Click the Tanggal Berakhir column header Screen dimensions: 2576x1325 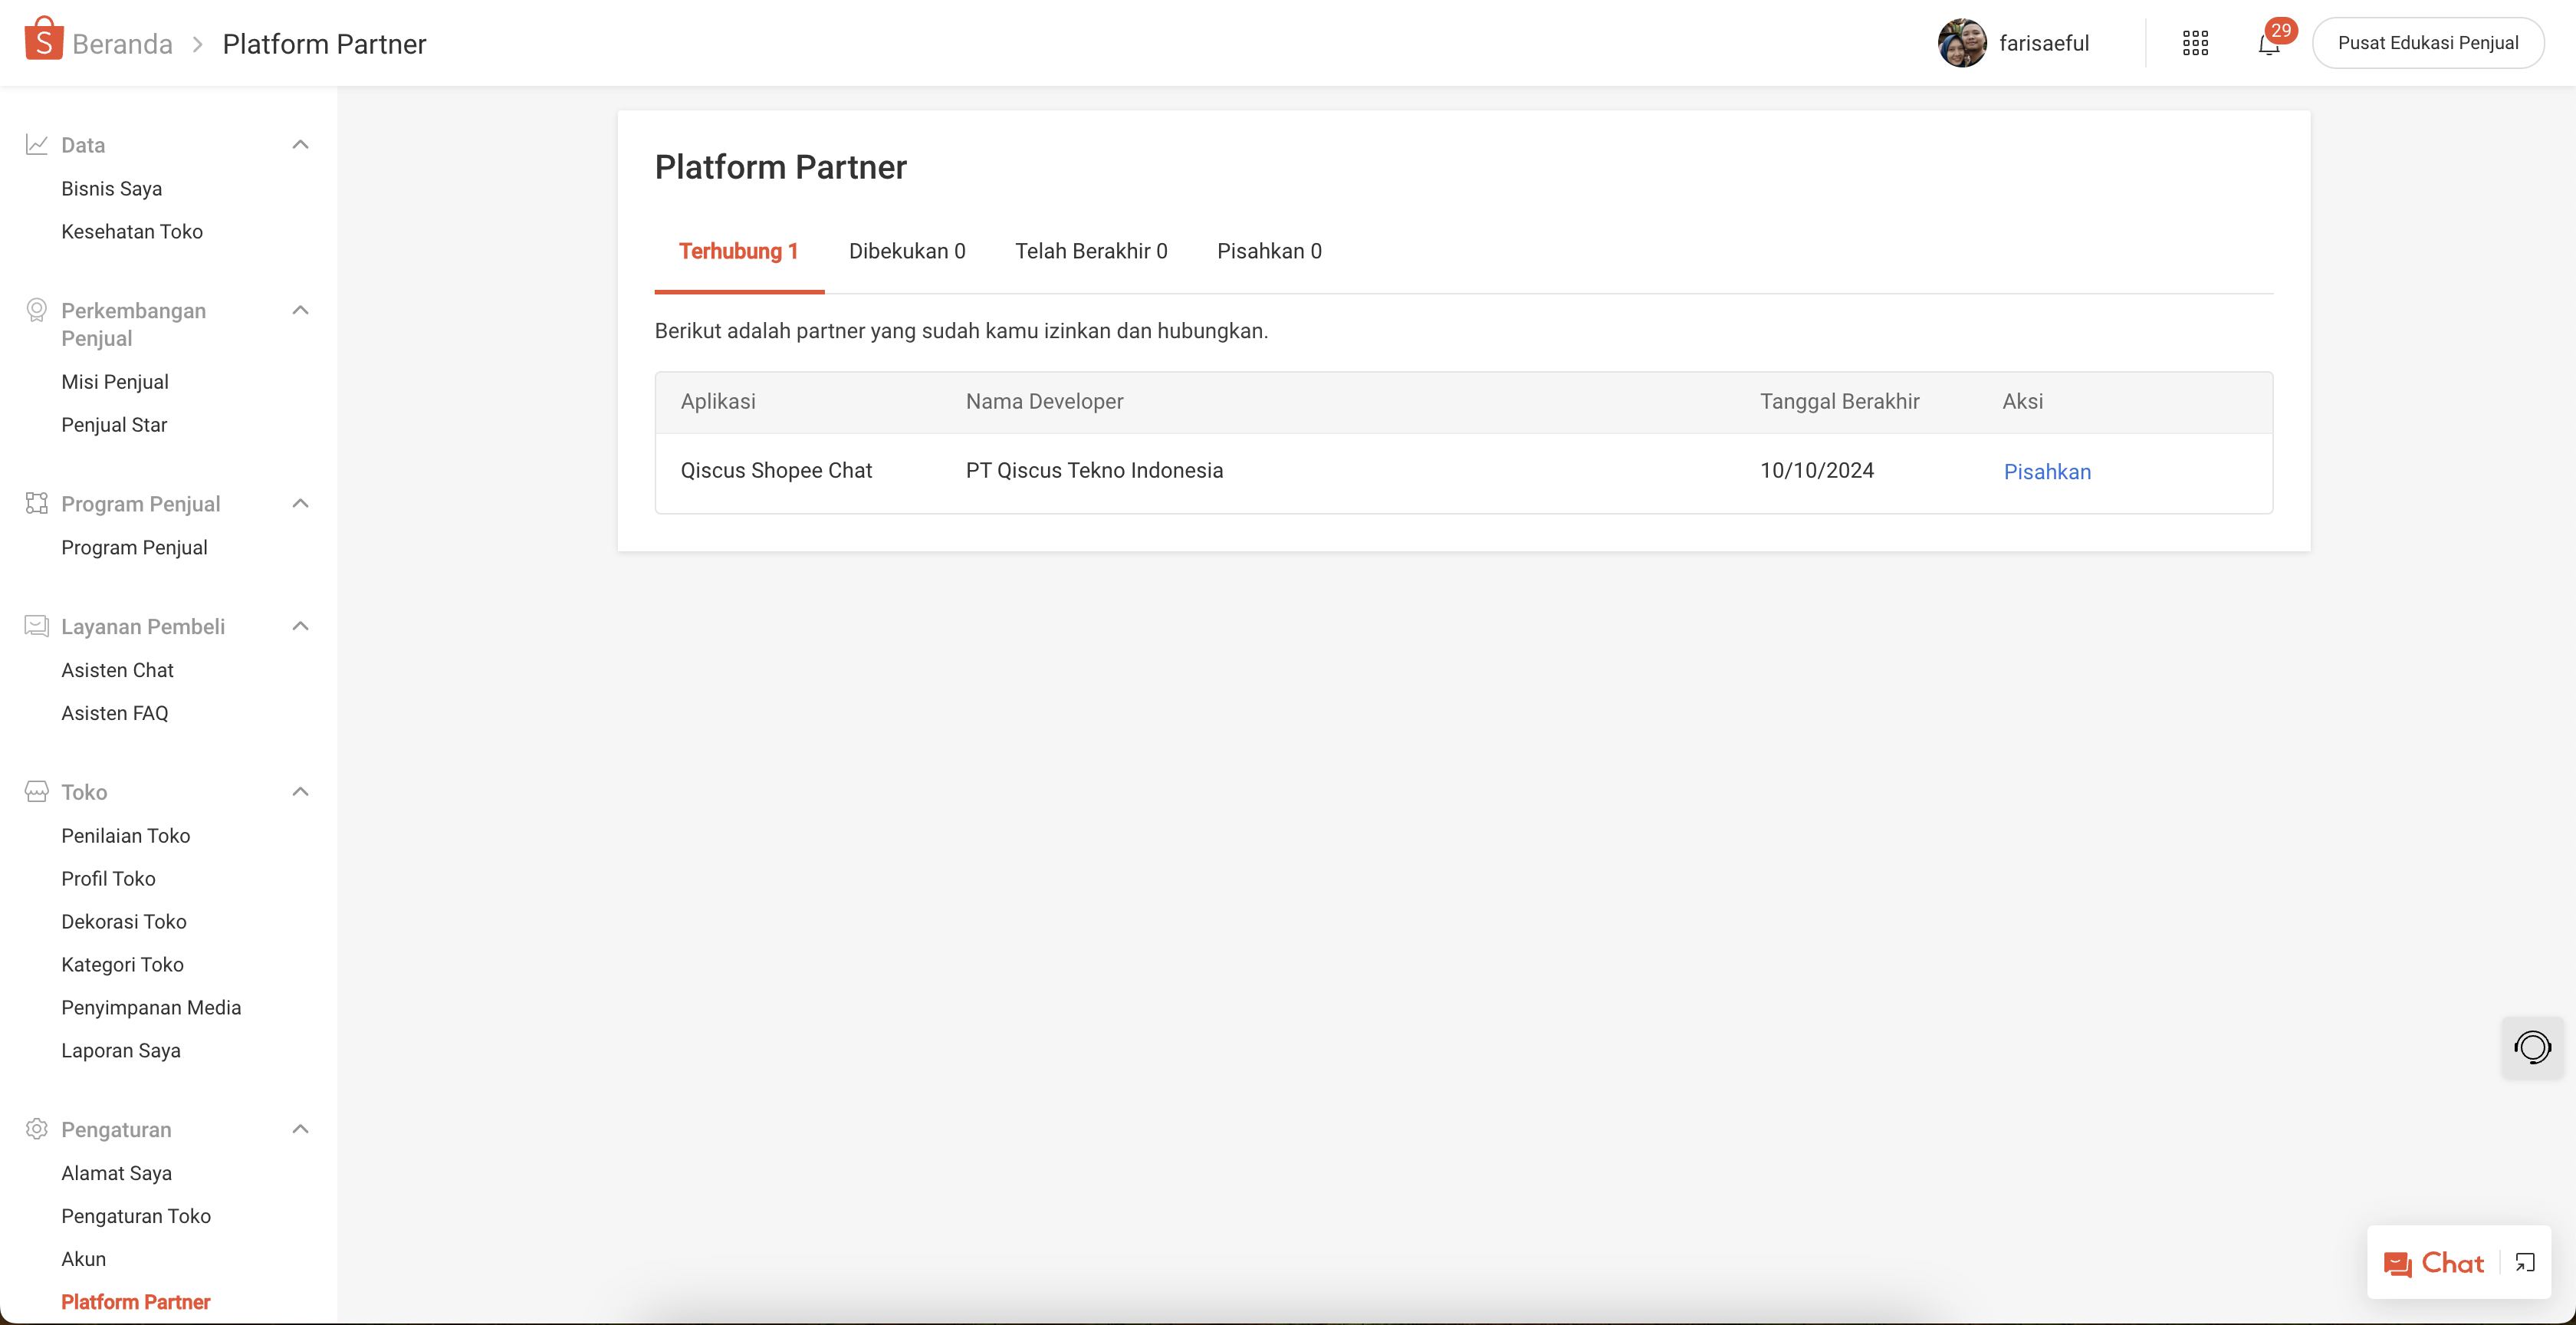tap(1839, 402)
